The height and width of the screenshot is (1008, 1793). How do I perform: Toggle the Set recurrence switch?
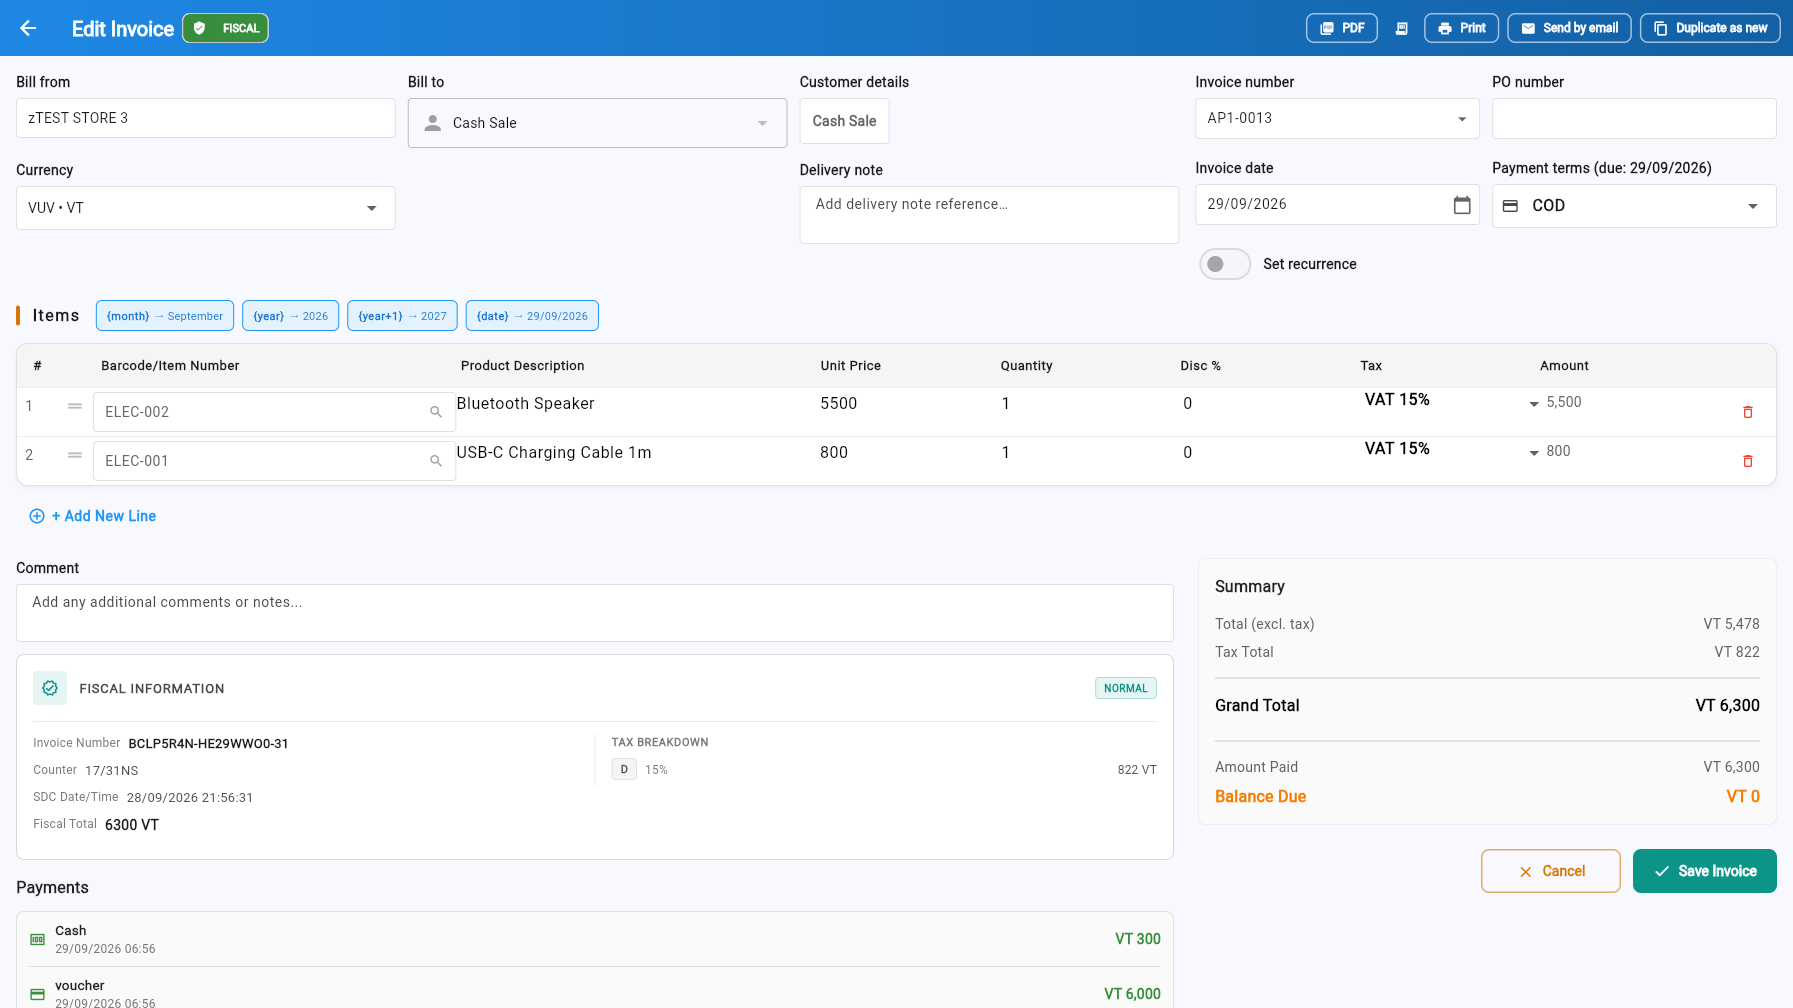tap(1225, 264)
